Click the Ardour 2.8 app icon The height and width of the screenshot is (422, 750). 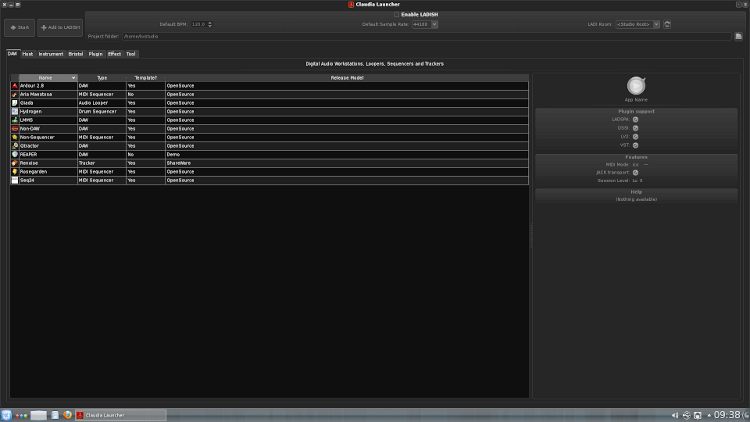point(15,86)
